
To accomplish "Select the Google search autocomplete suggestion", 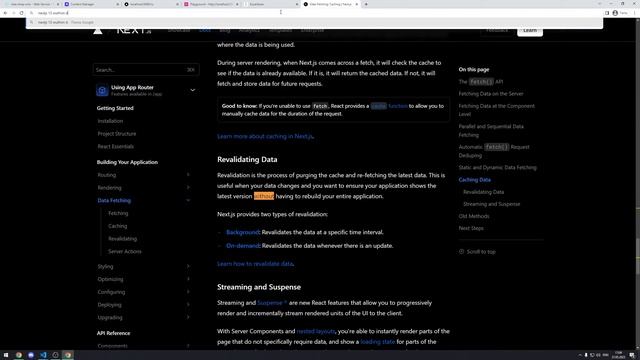I will pyautogui.click(x=314, y=22).
